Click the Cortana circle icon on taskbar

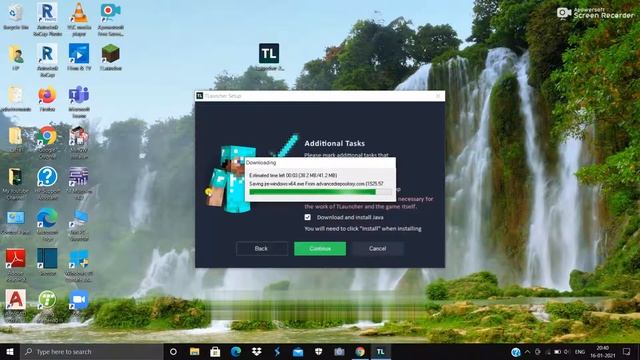pos(173,351)
